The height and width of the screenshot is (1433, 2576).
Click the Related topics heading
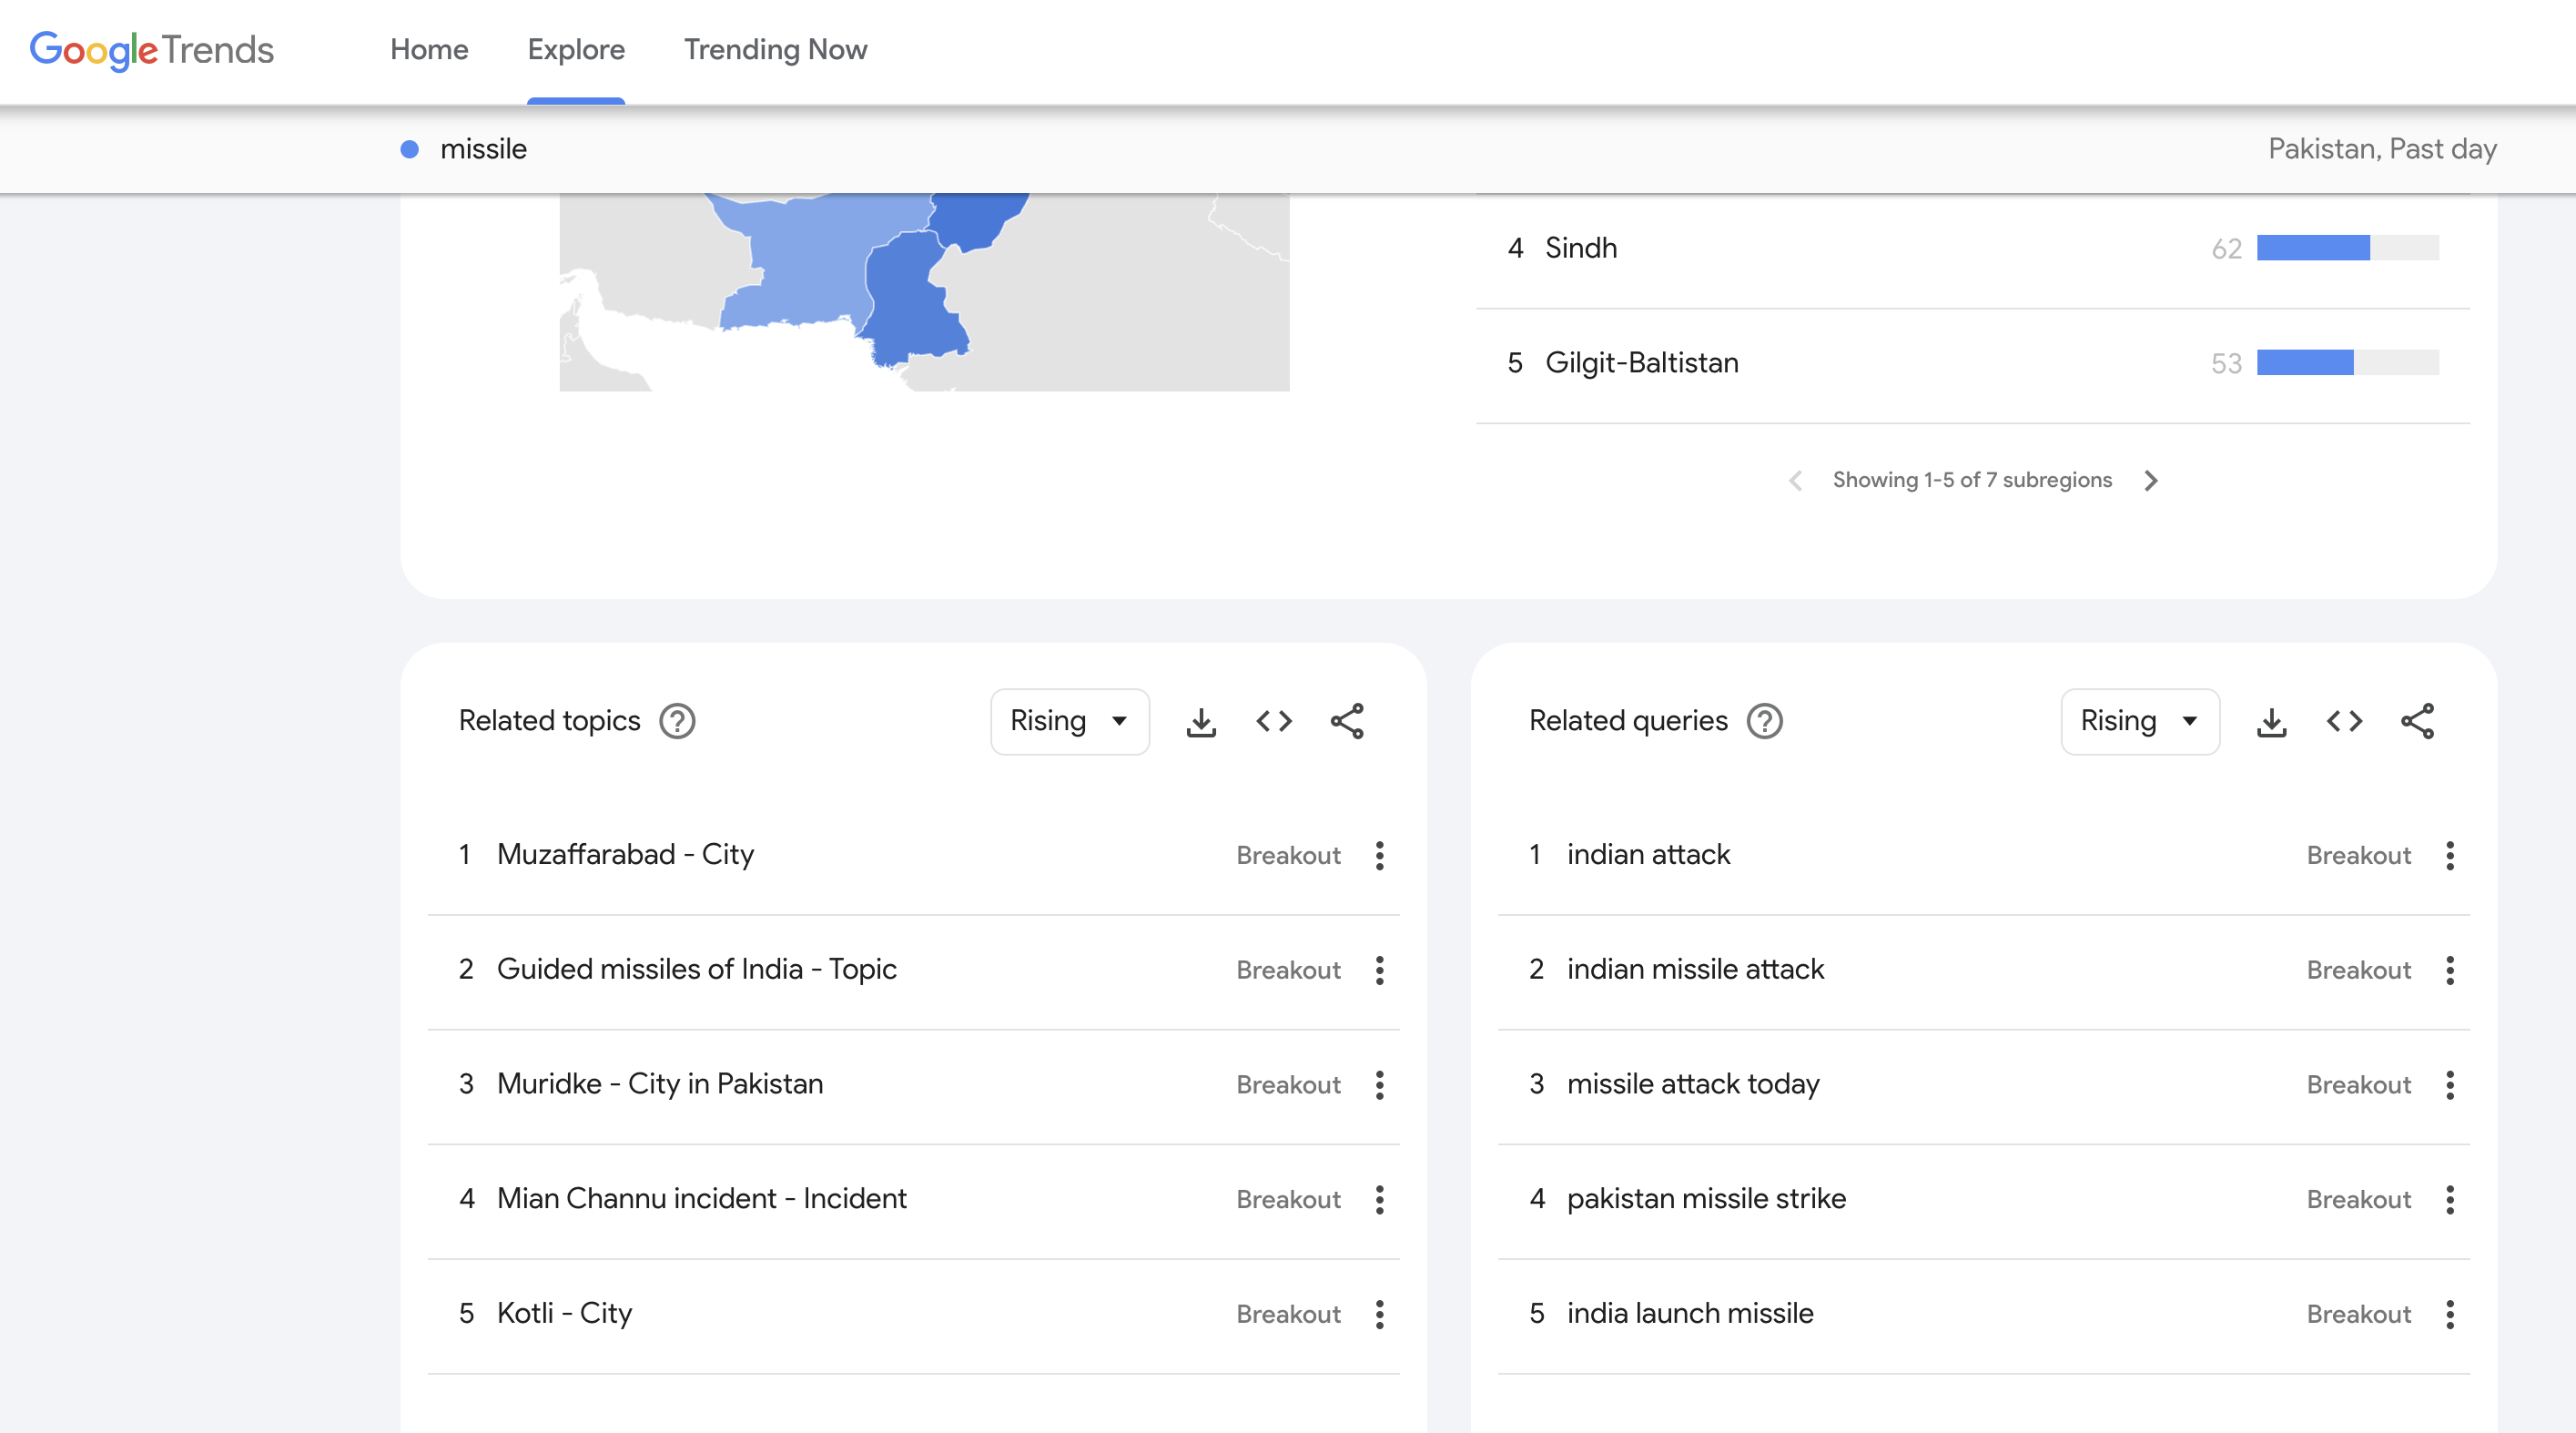[549, 721]
